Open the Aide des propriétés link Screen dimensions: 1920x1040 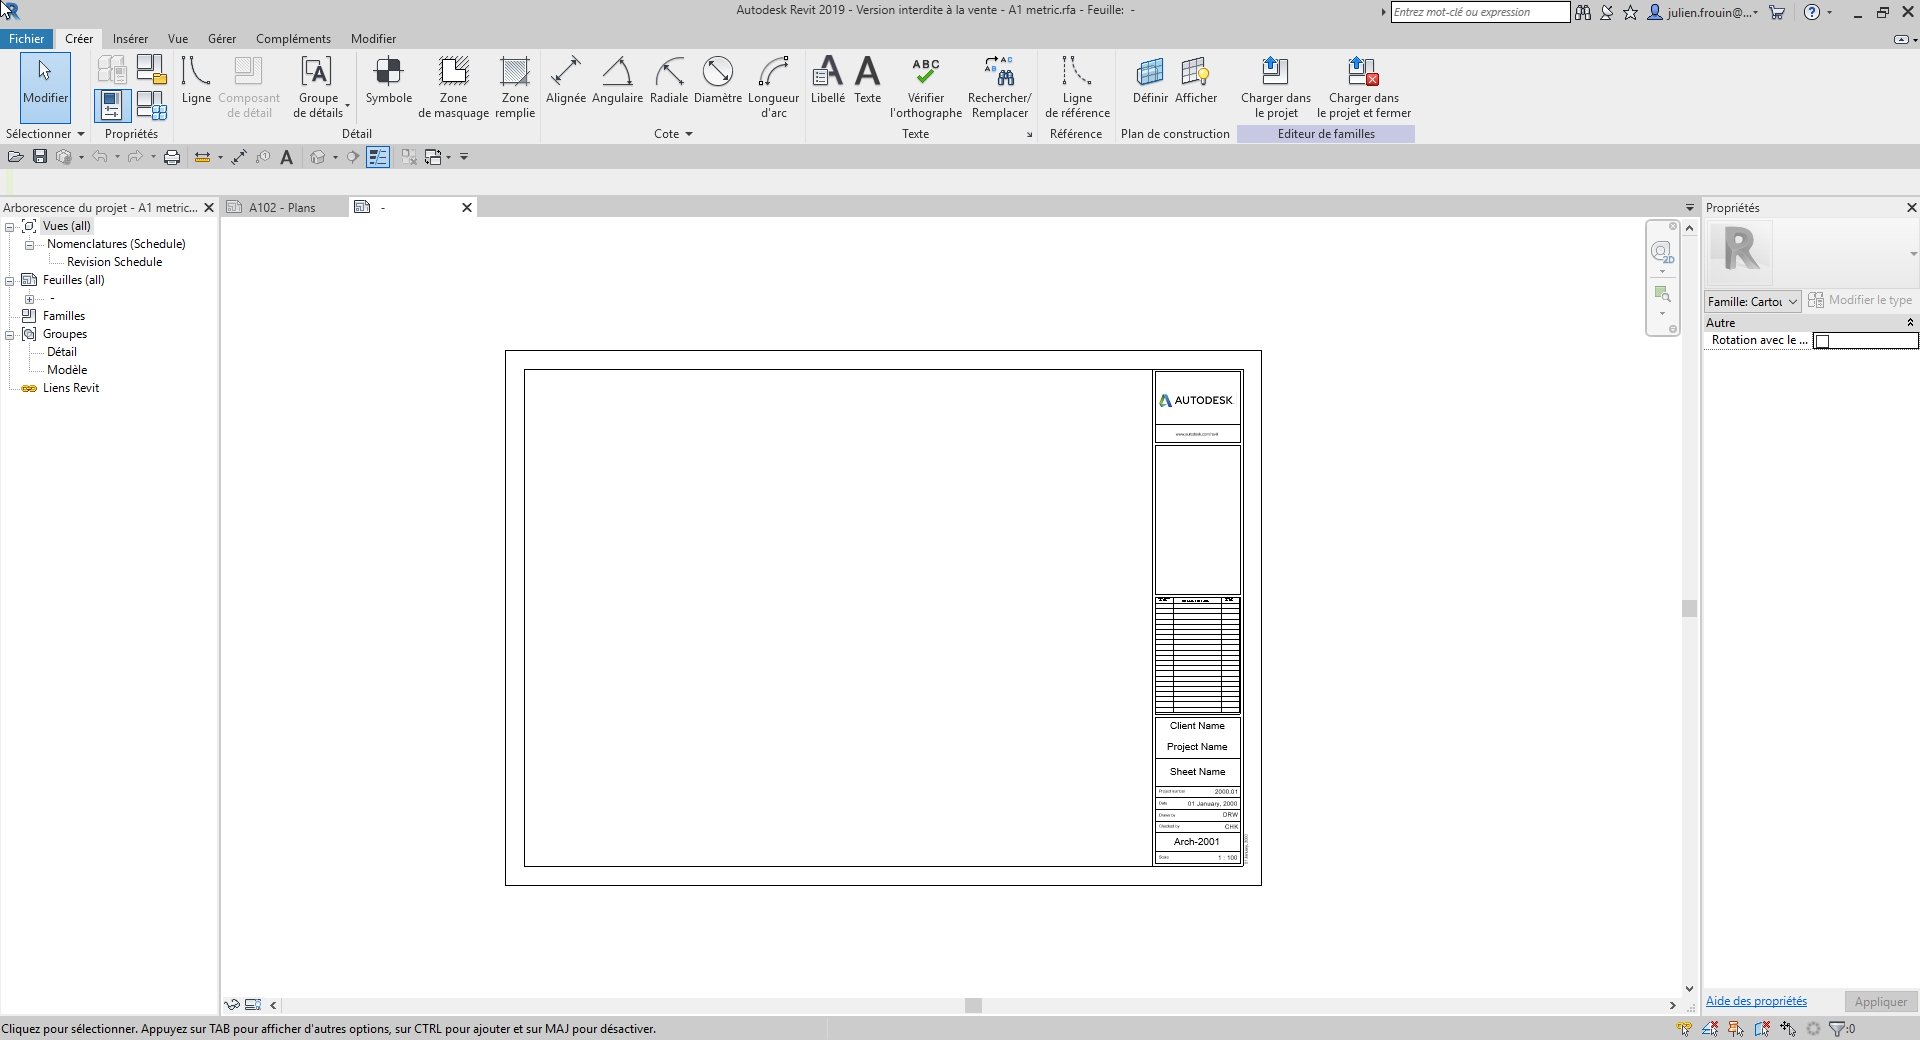tap(1755, 1001)
